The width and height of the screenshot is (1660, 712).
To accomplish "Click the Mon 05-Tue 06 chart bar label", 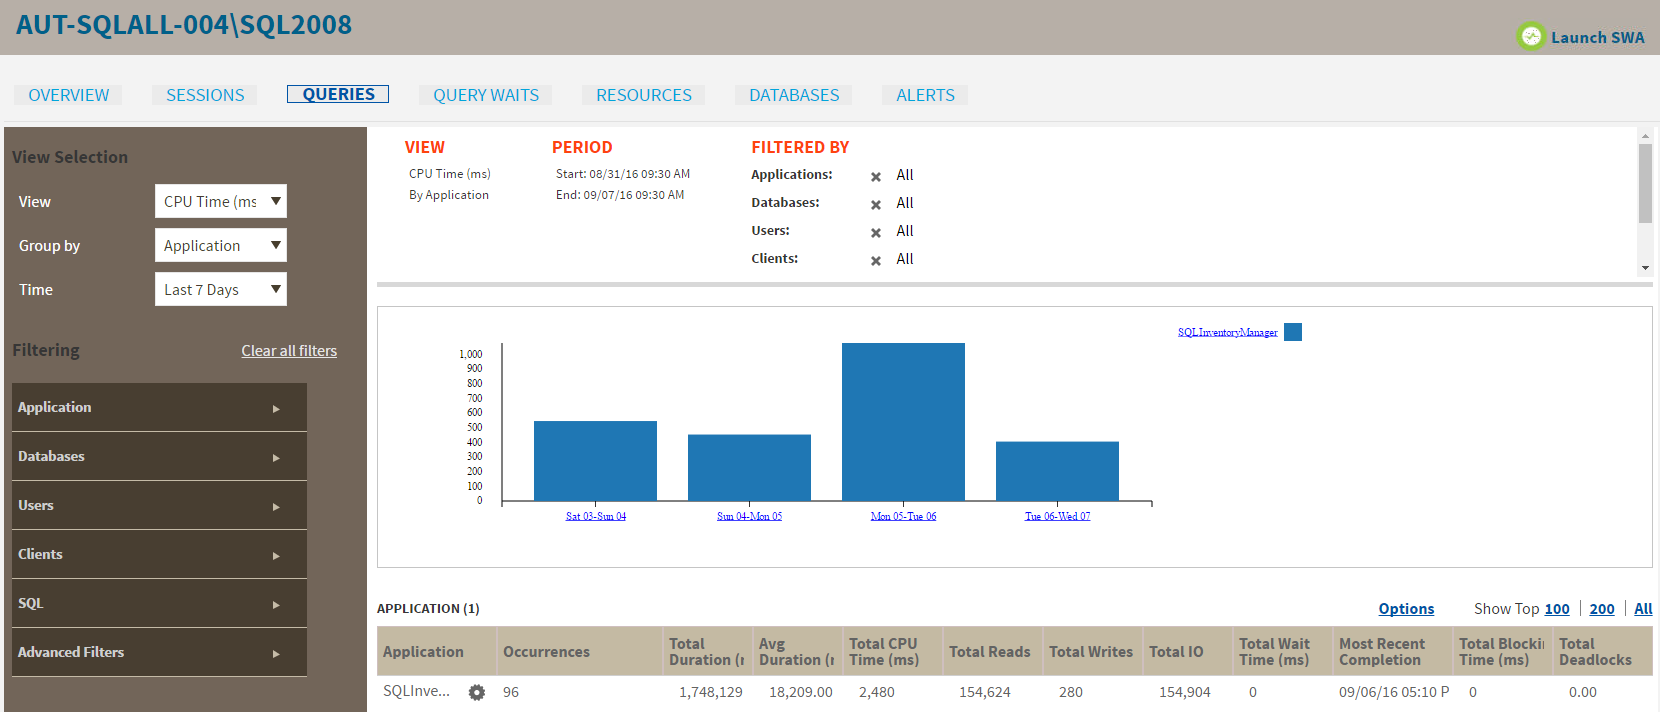I will pos(903,516).
